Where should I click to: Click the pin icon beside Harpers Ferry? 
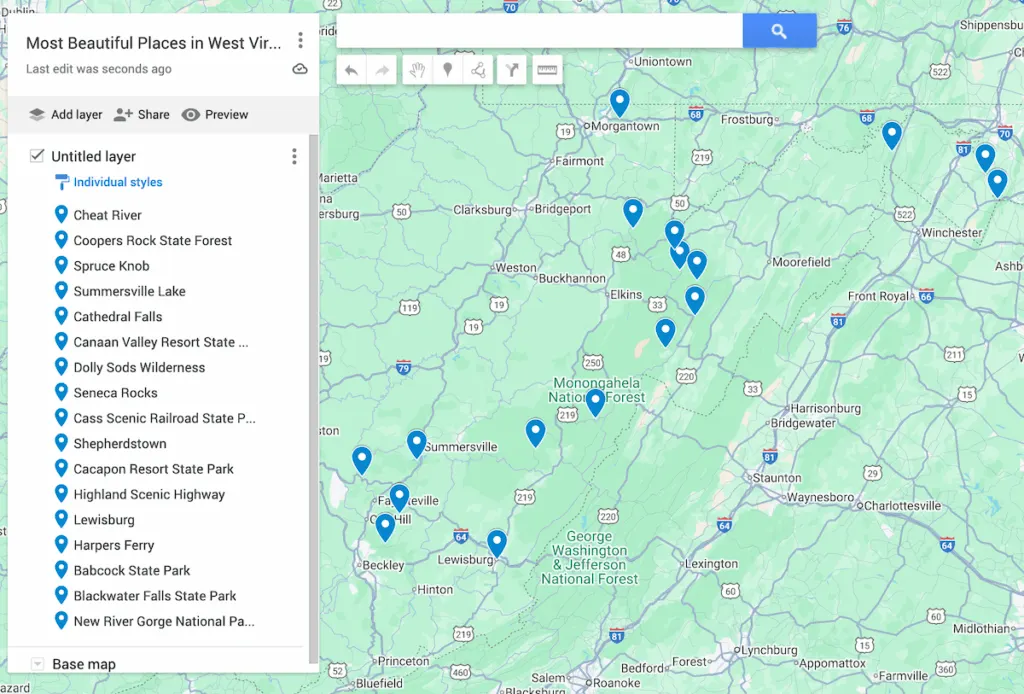tap(61, 544)
